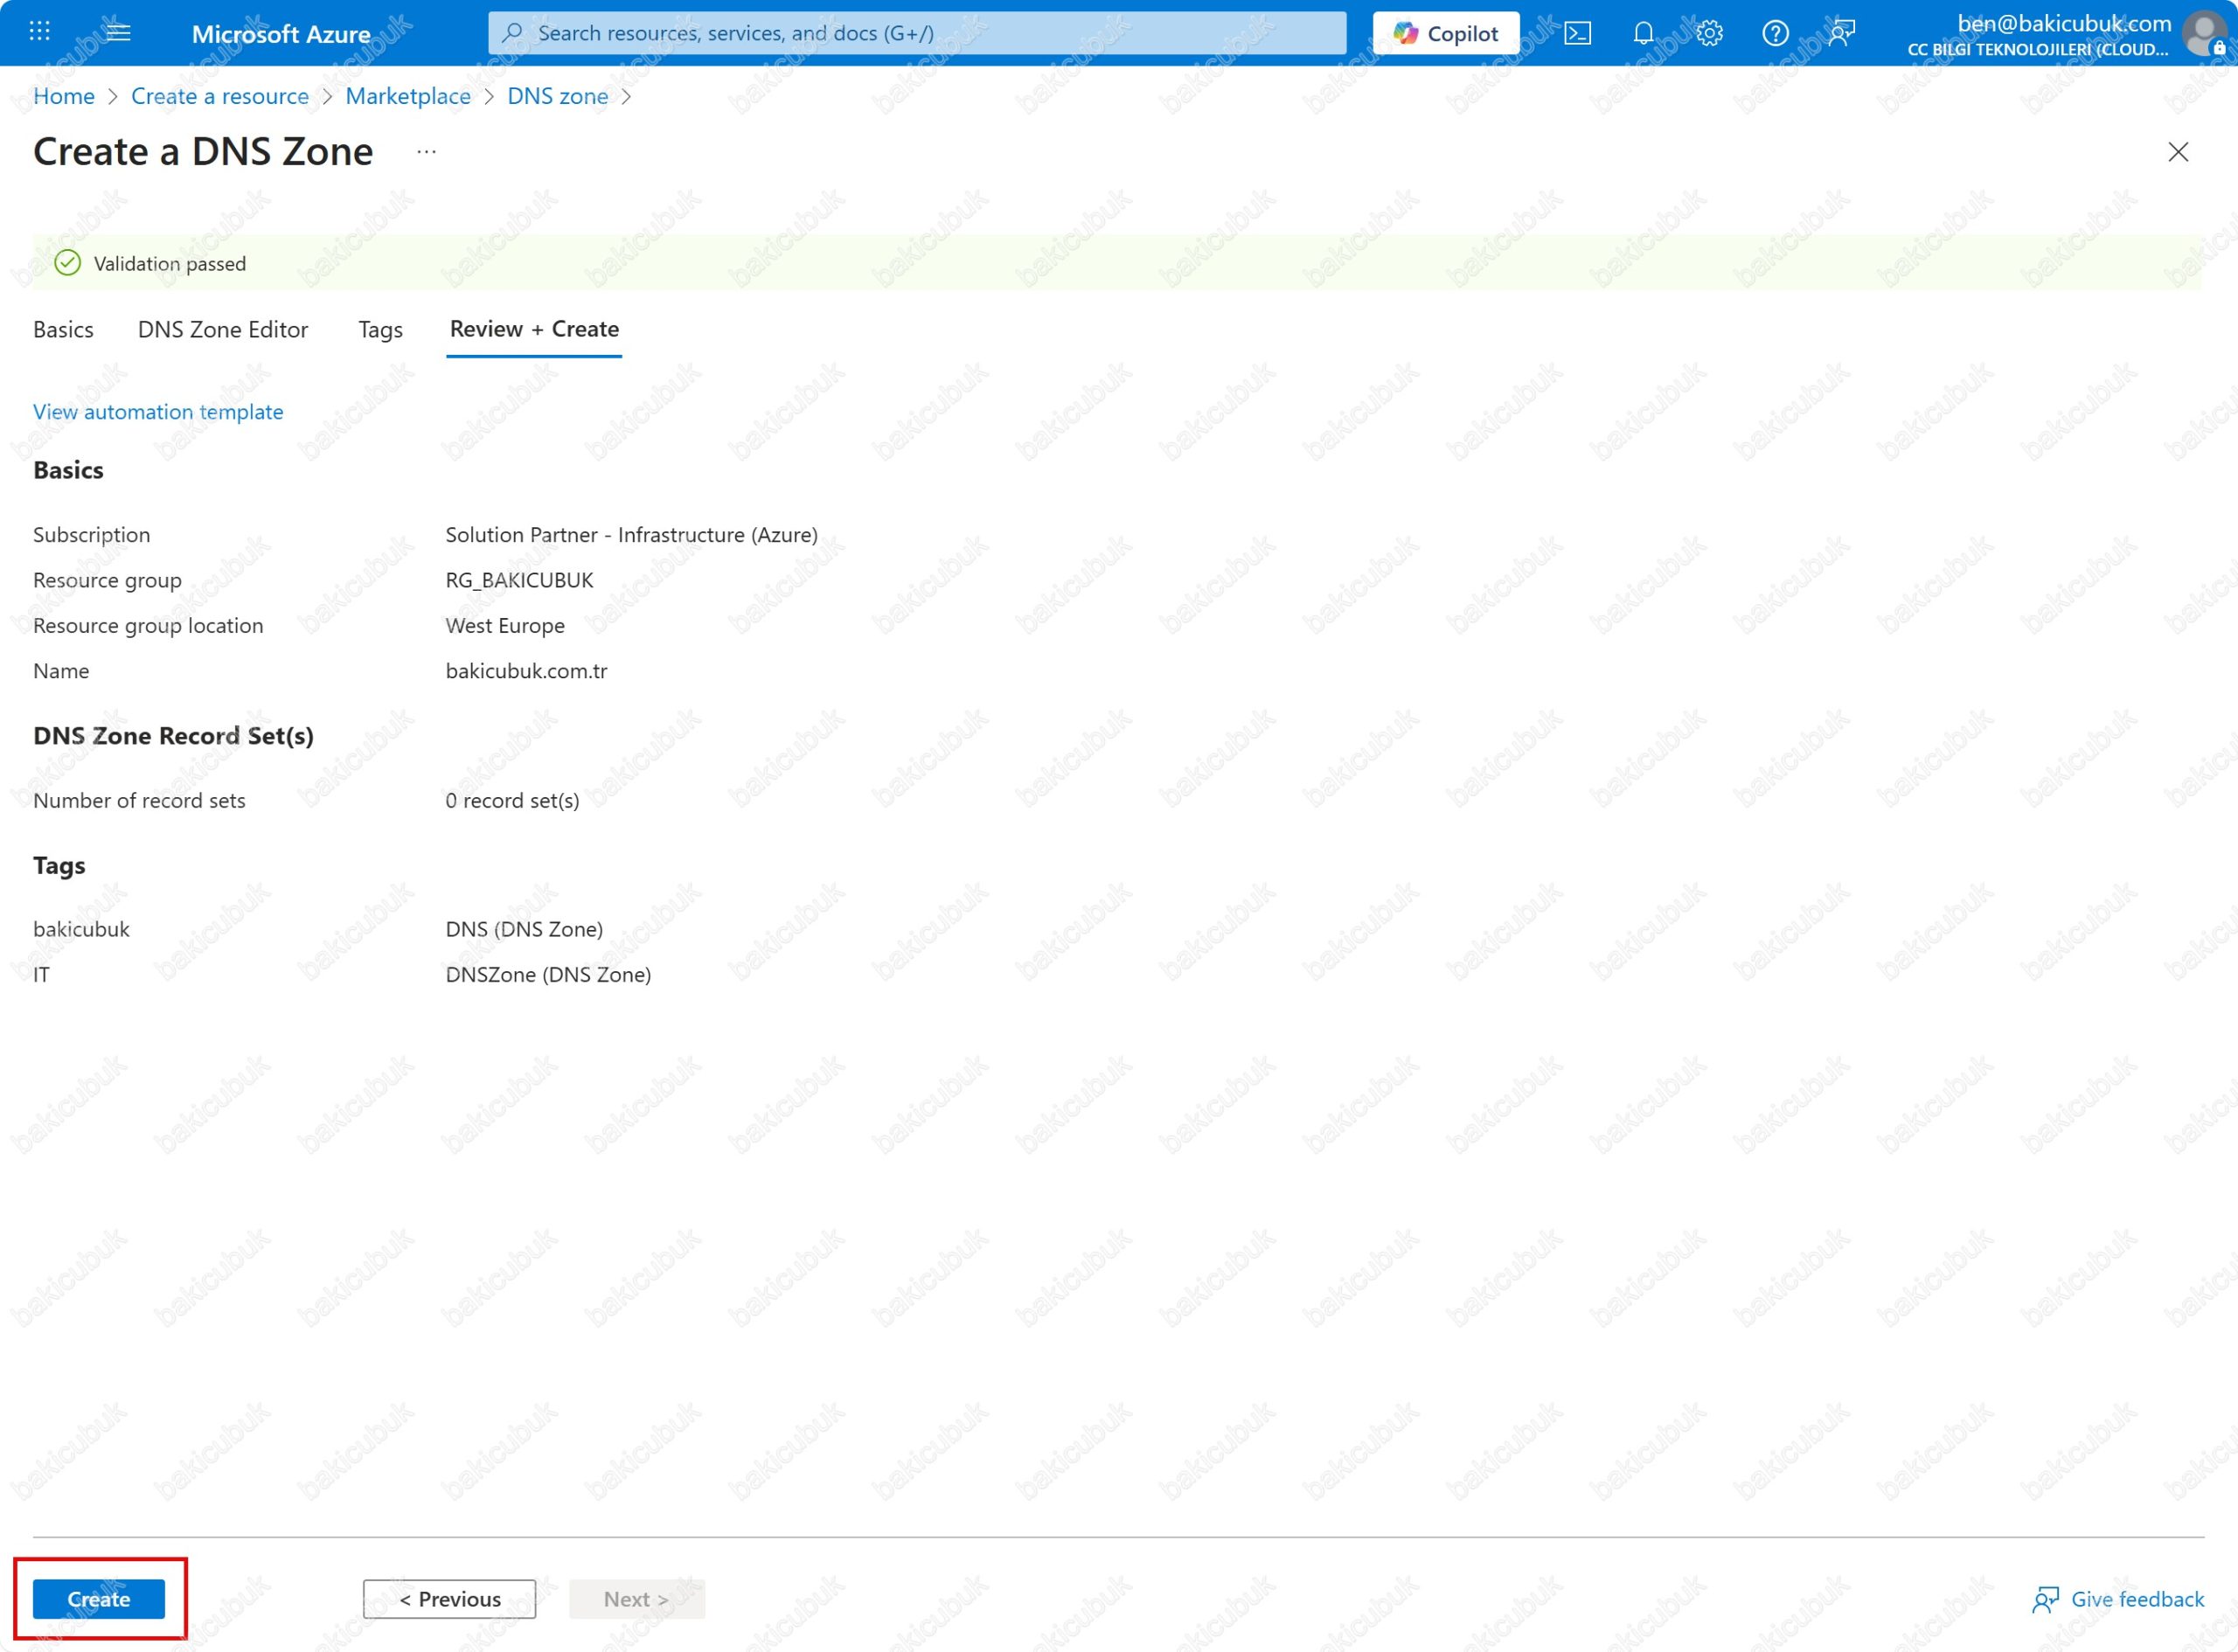Image resolution: width=2238 pixels, height=1652 pixels.
Task: Go to DNS zone breadcrumb
Action: coord(557,96)
